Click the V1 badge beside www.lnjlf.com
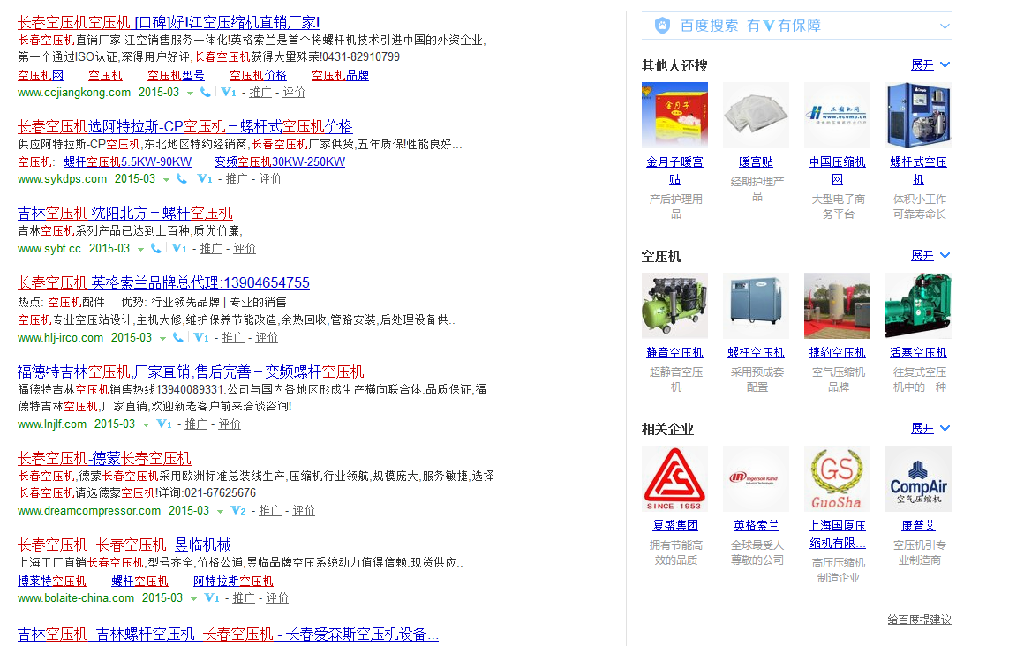This screenshot has width=1024, height=646. click(163, 424)
